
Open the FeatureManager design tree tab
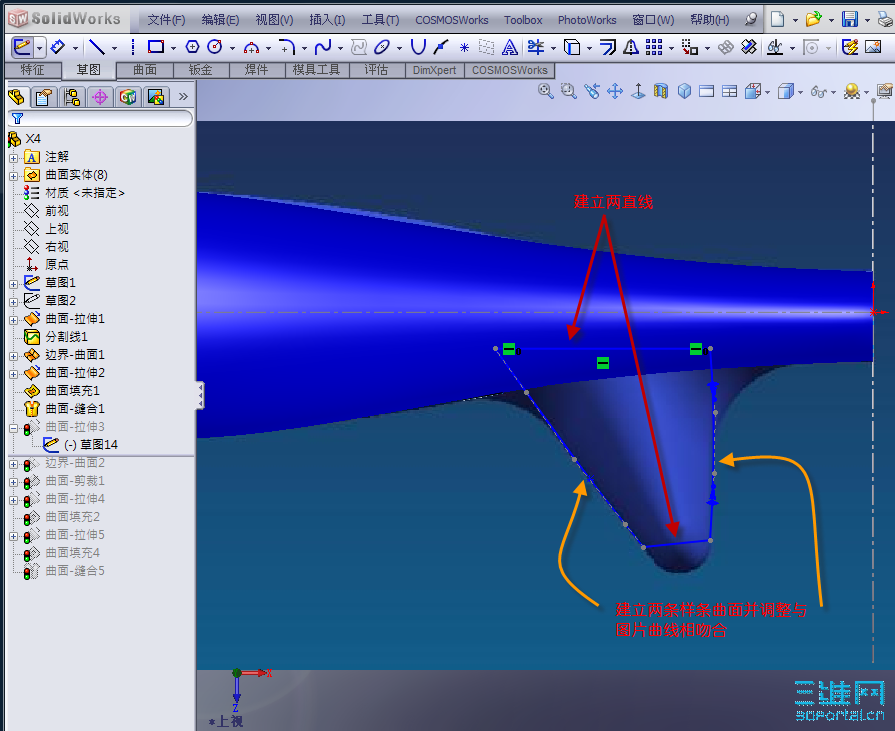pos(17,97)
